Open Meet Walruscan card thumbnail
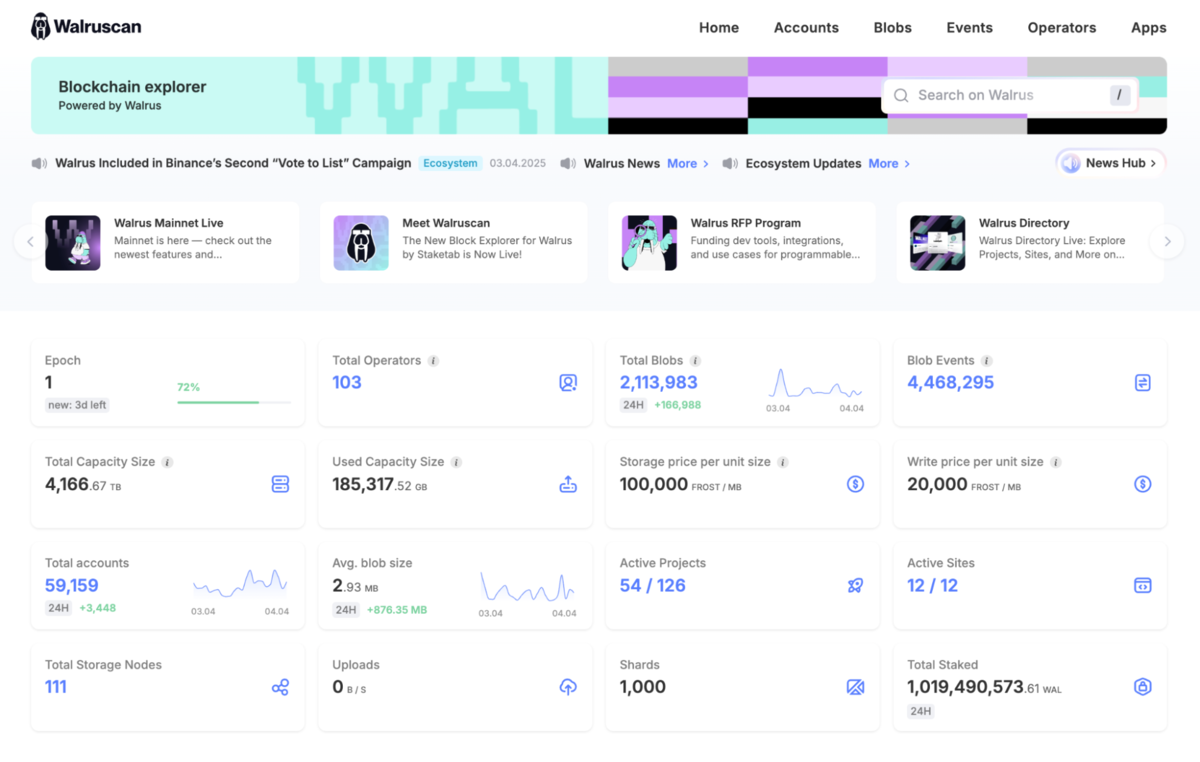This screenshot has width=1200, height=762. pyautogui.click(x=361, y=243)
